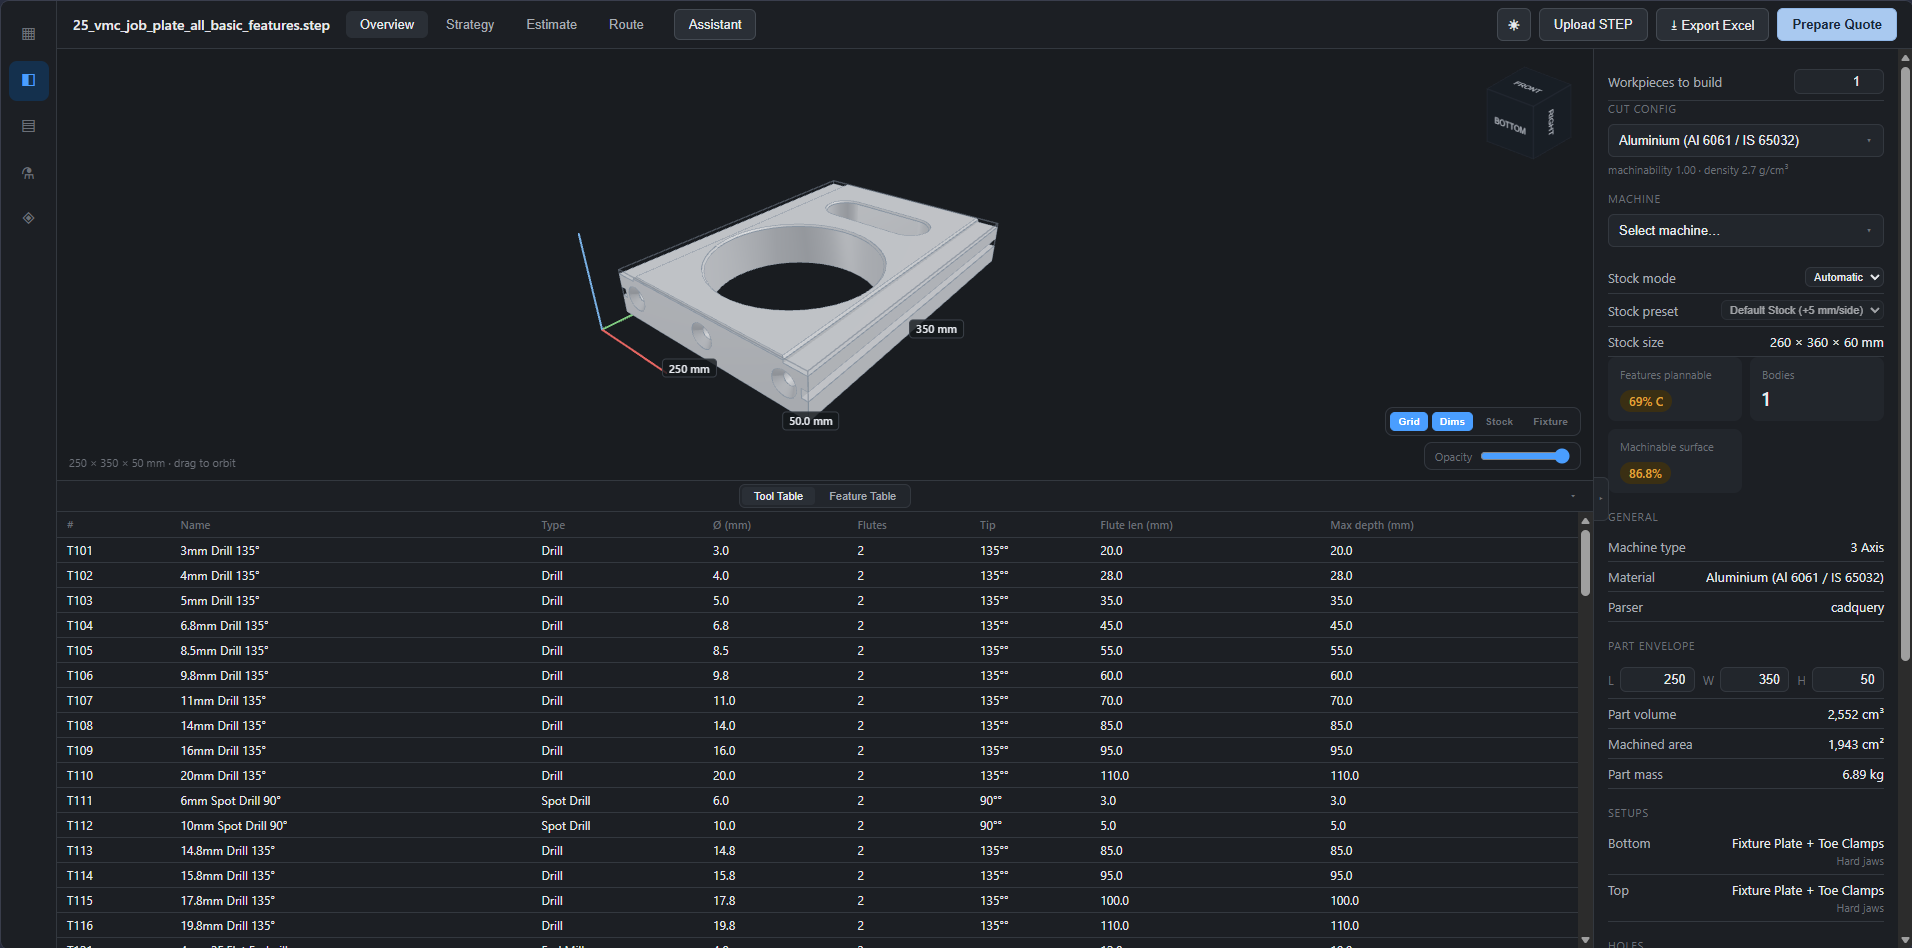Click the Part mass 6.89 kg value
The height and width of the screenshot is (948, 1912).
pyautogui.click(x=1862, y=775)
